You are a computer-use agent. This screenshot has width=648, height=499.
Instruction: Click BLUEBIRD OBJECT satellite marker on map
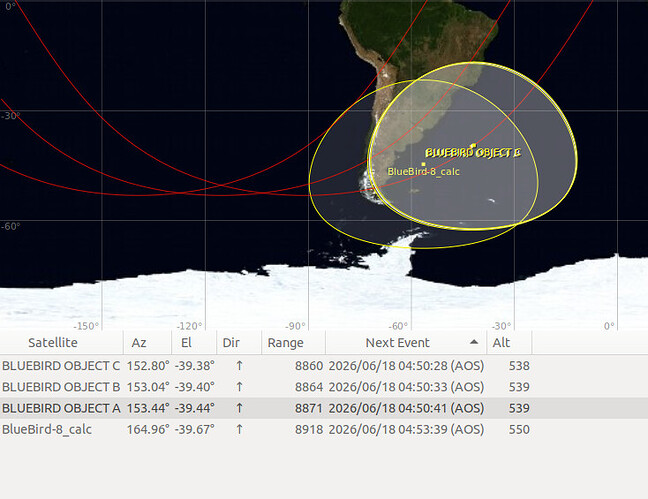[x=474, y=145]
